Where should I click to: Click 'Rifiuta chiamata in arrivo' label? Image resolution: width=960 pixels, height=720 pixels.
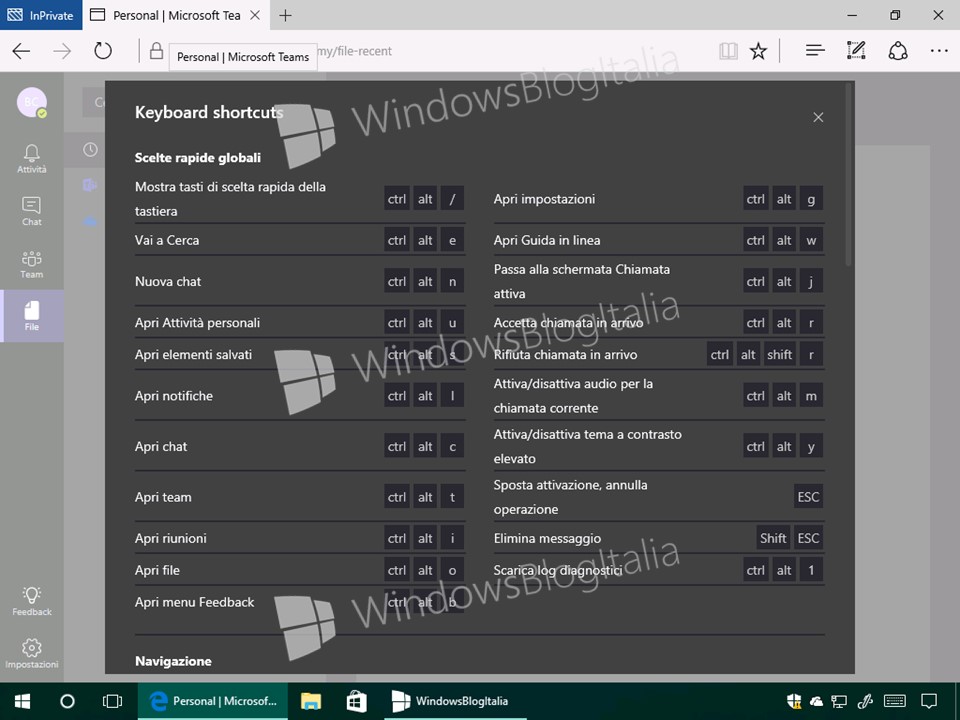coord(565,354)
